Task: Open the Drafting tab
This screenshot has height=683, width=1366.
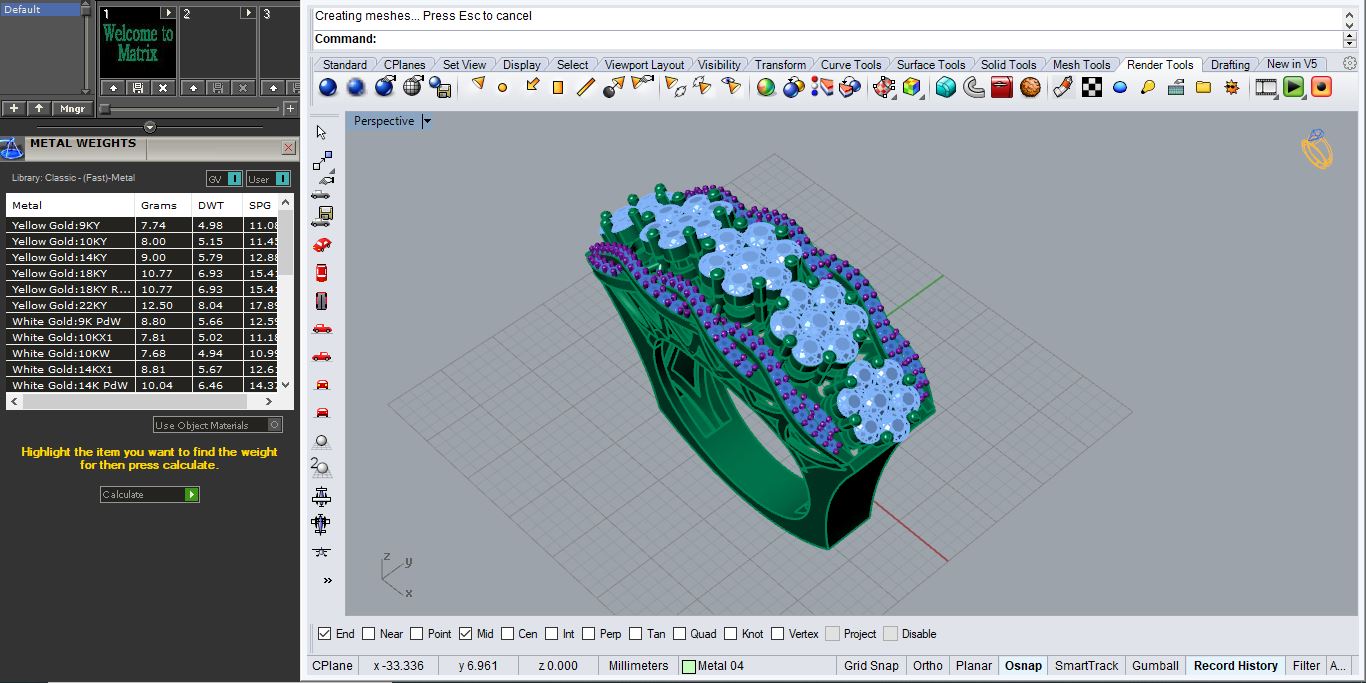Action: click(1231, 63)
